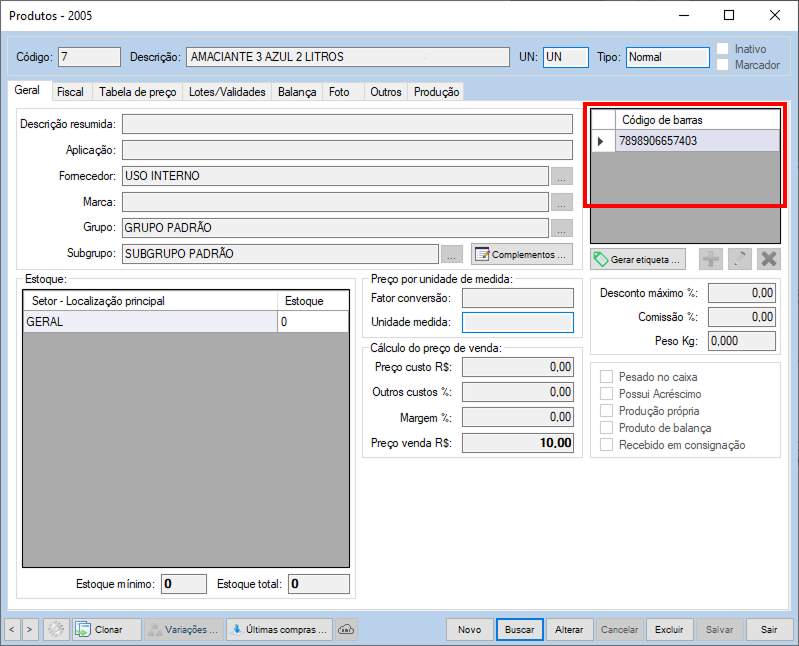Click the edit barcode pencil icon
799x646 pixels.
[740, 259]
